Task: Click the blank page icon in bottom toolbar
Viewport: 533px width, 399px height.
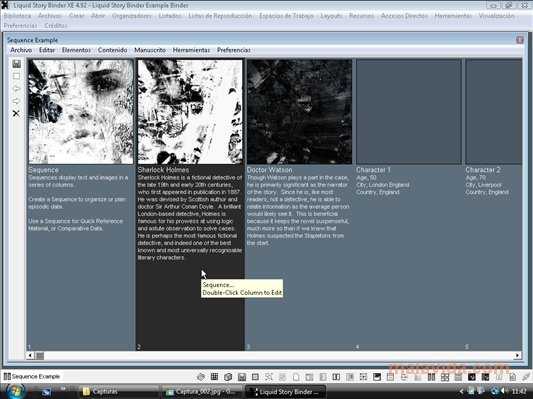Action: [x=296, y=377]
